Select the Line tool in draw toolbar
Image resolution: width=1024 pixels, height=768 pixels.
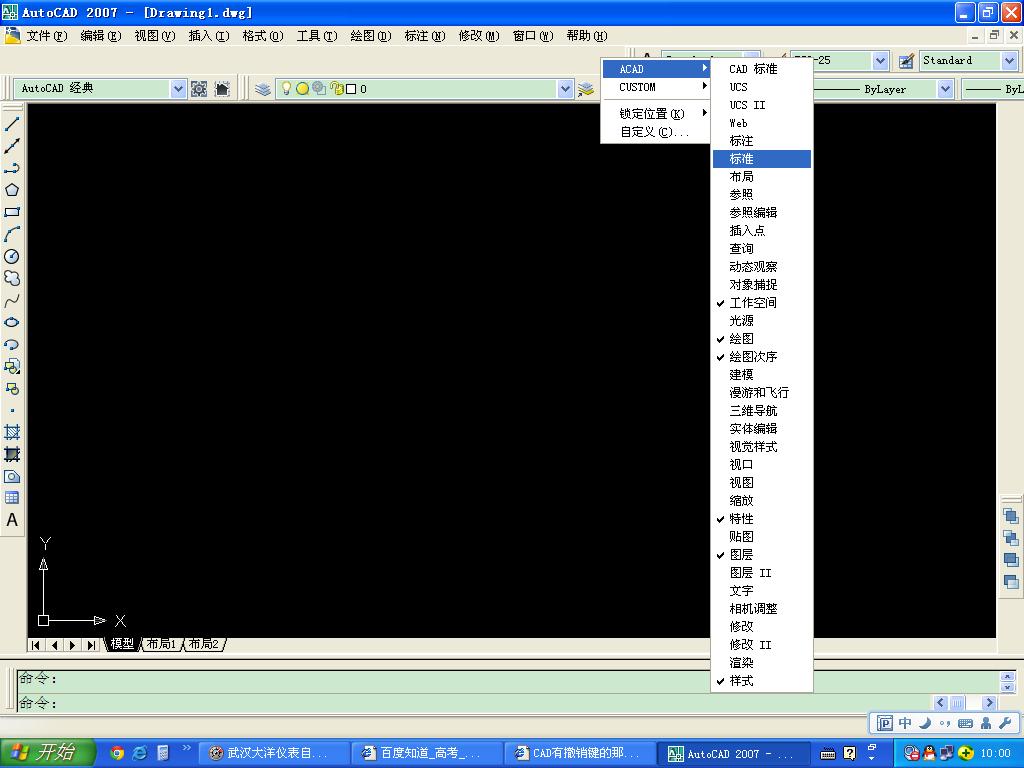12,123
